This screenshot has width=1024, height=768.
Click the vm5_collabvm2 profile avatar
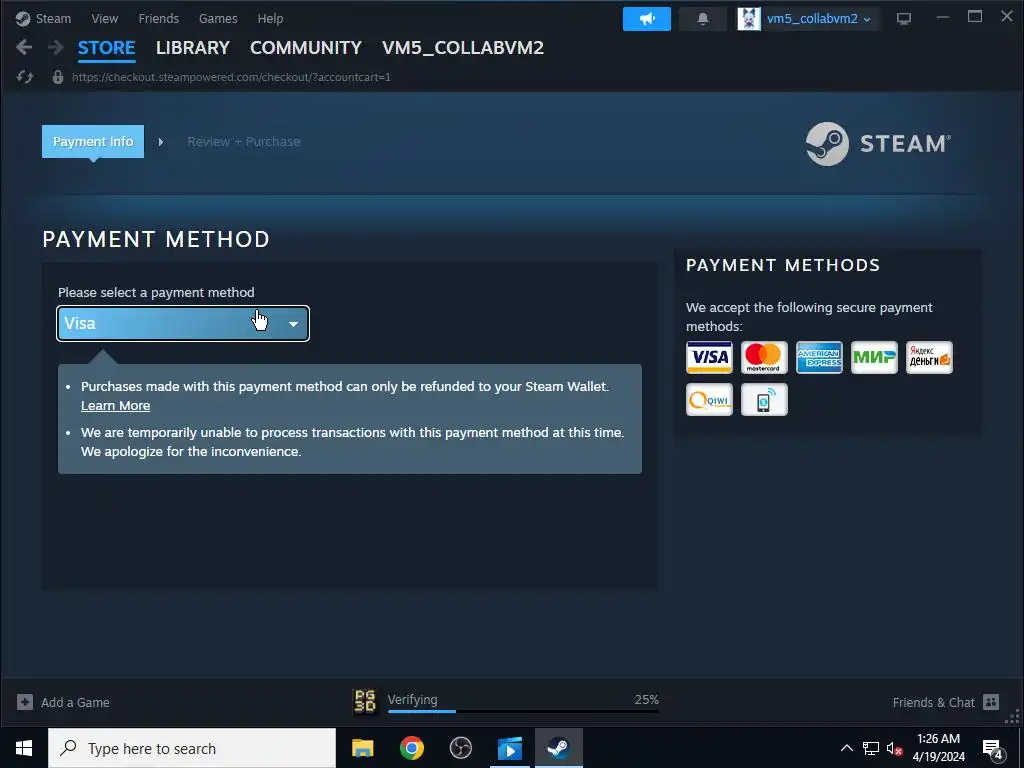coord(749,19)
